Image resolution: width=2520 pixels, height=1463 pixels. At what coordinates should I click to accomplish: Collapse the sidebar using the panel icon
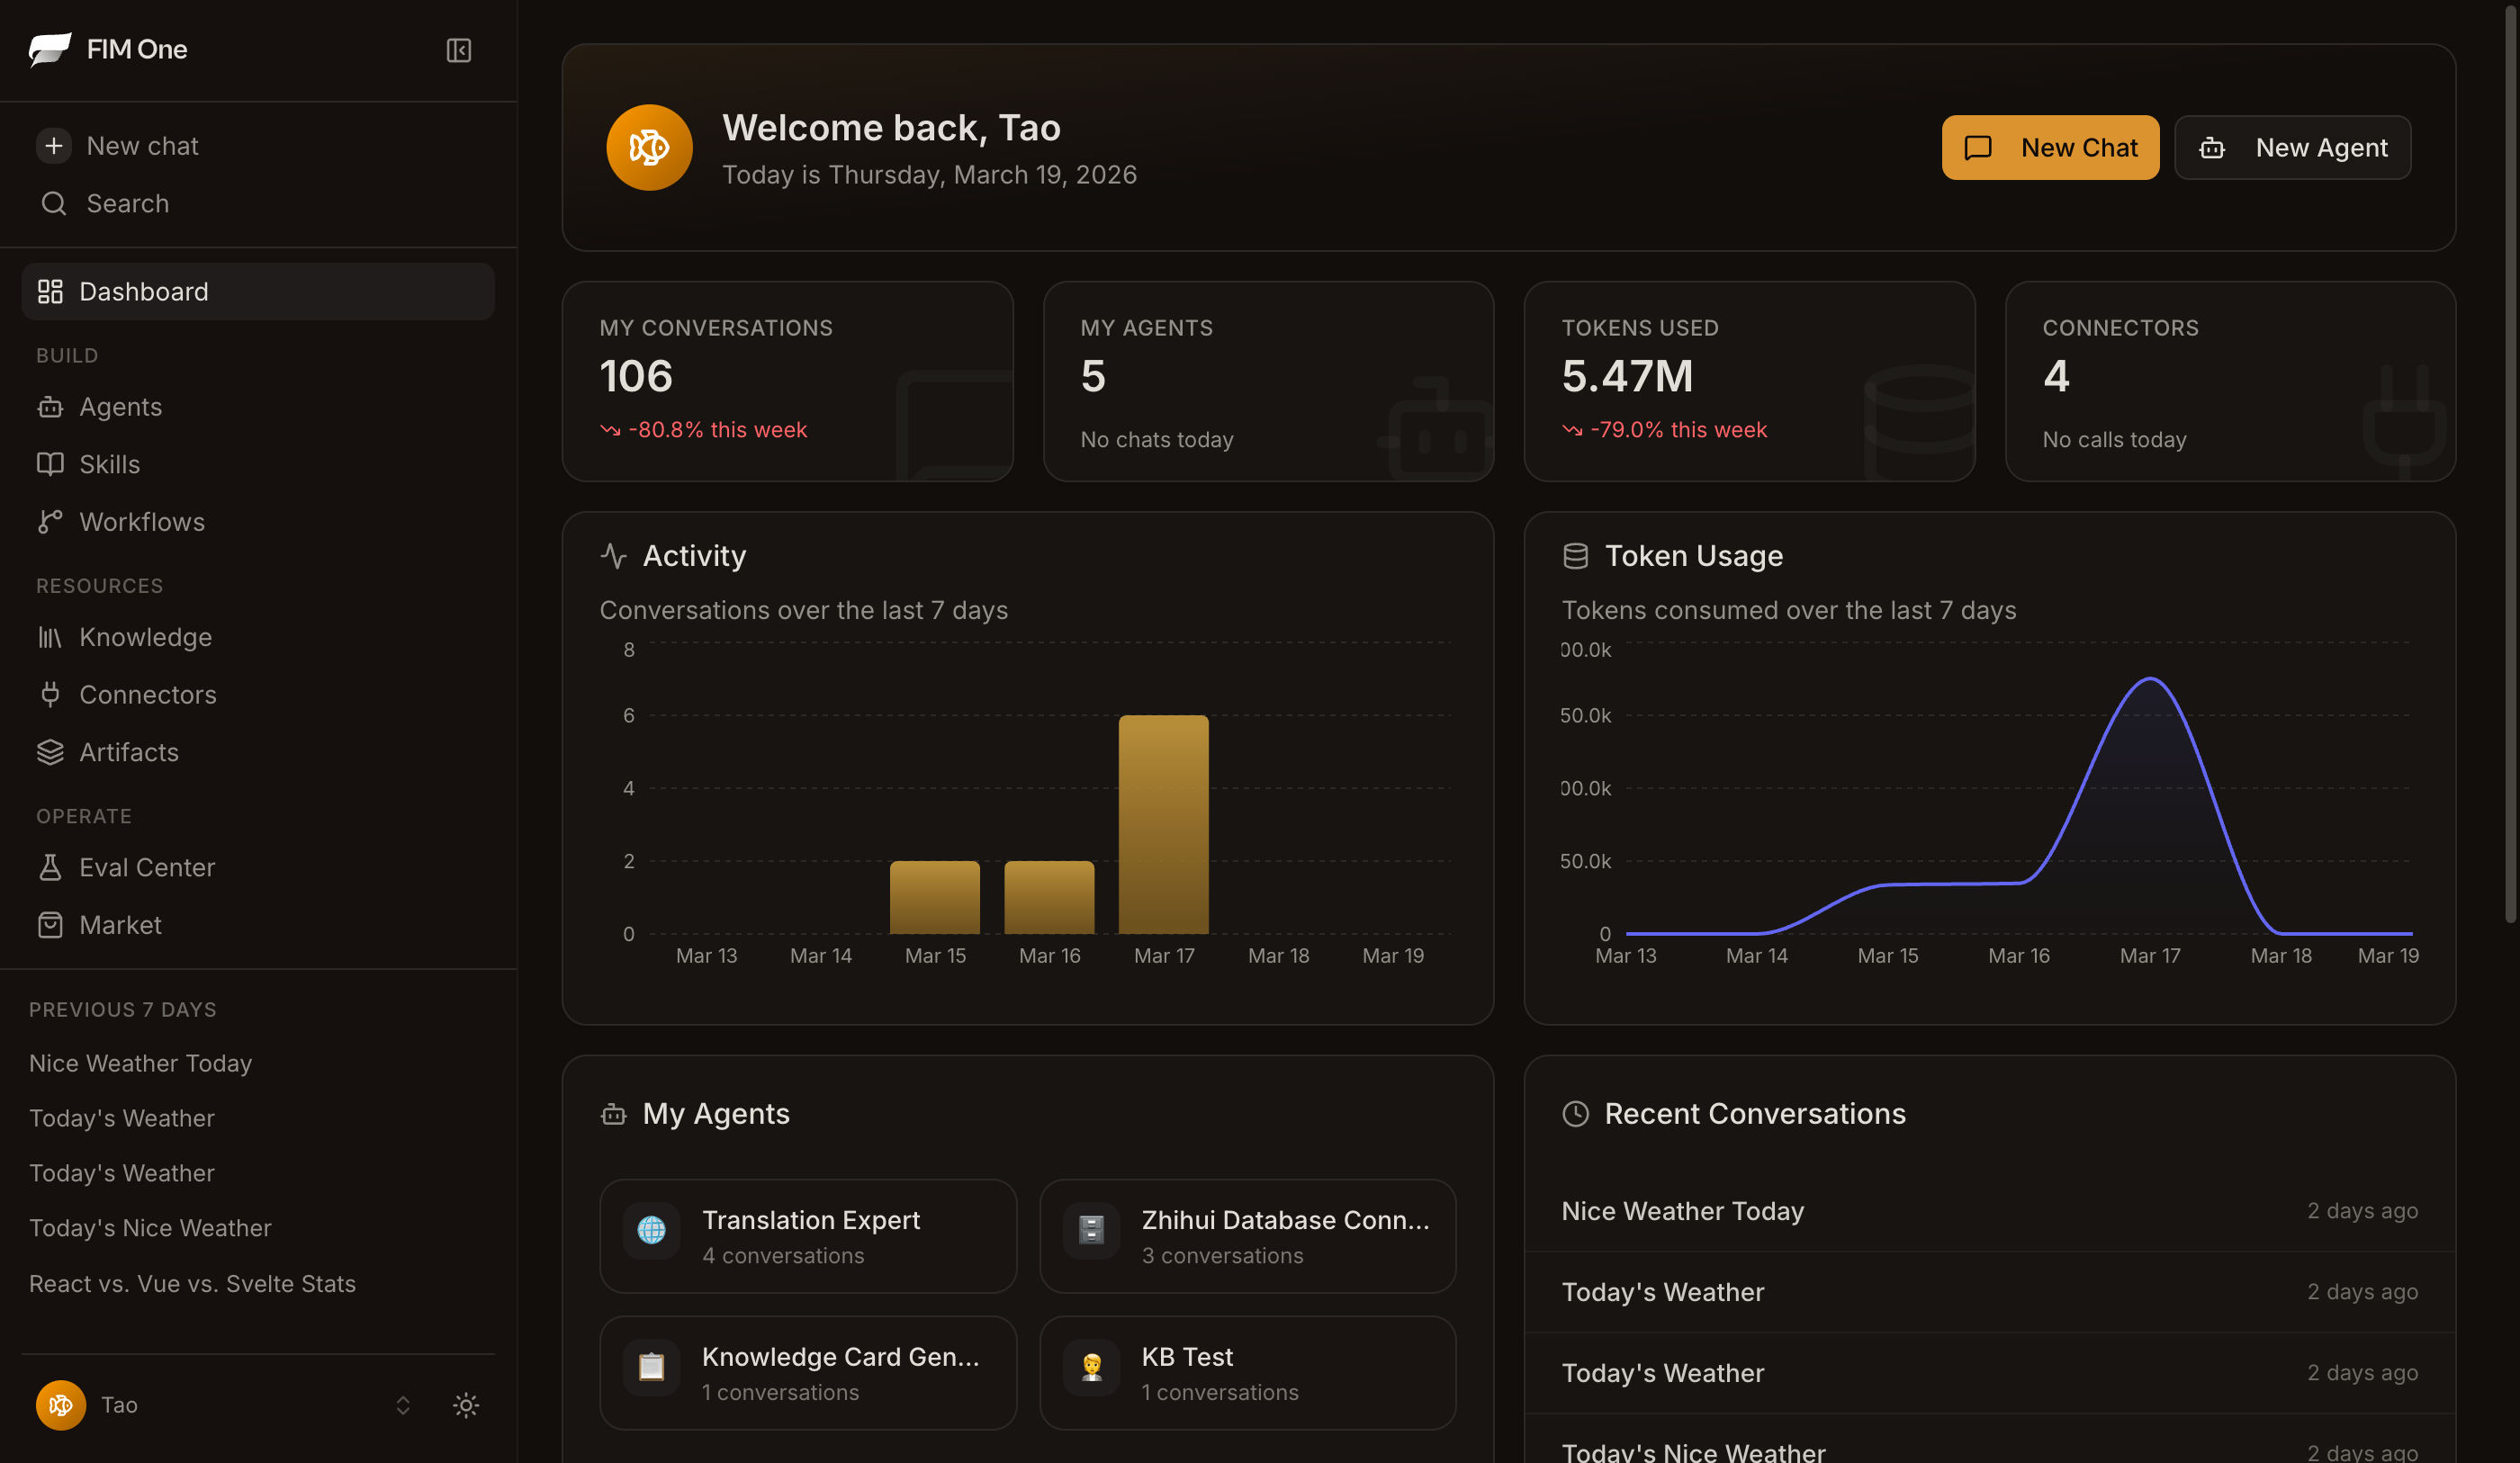tap(458, 50)
